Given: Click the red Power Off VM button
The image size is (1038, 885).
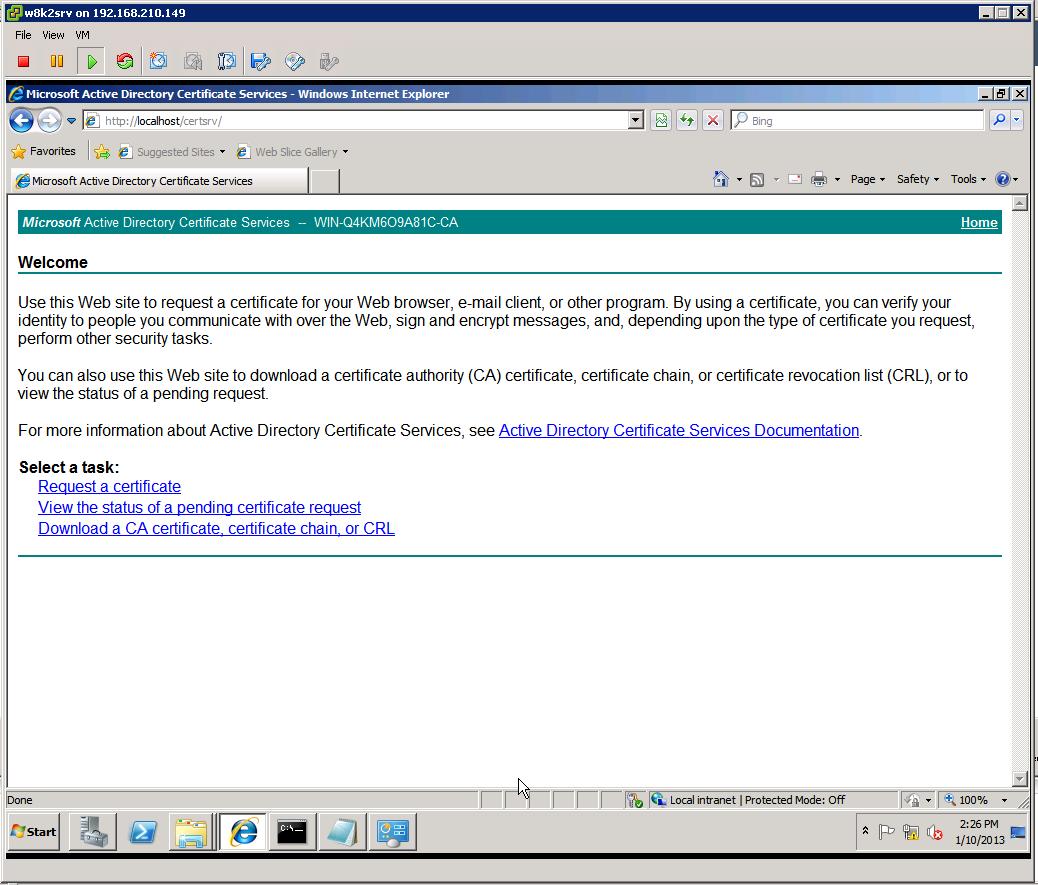Looking at the screenshot, I should [24, 62].
